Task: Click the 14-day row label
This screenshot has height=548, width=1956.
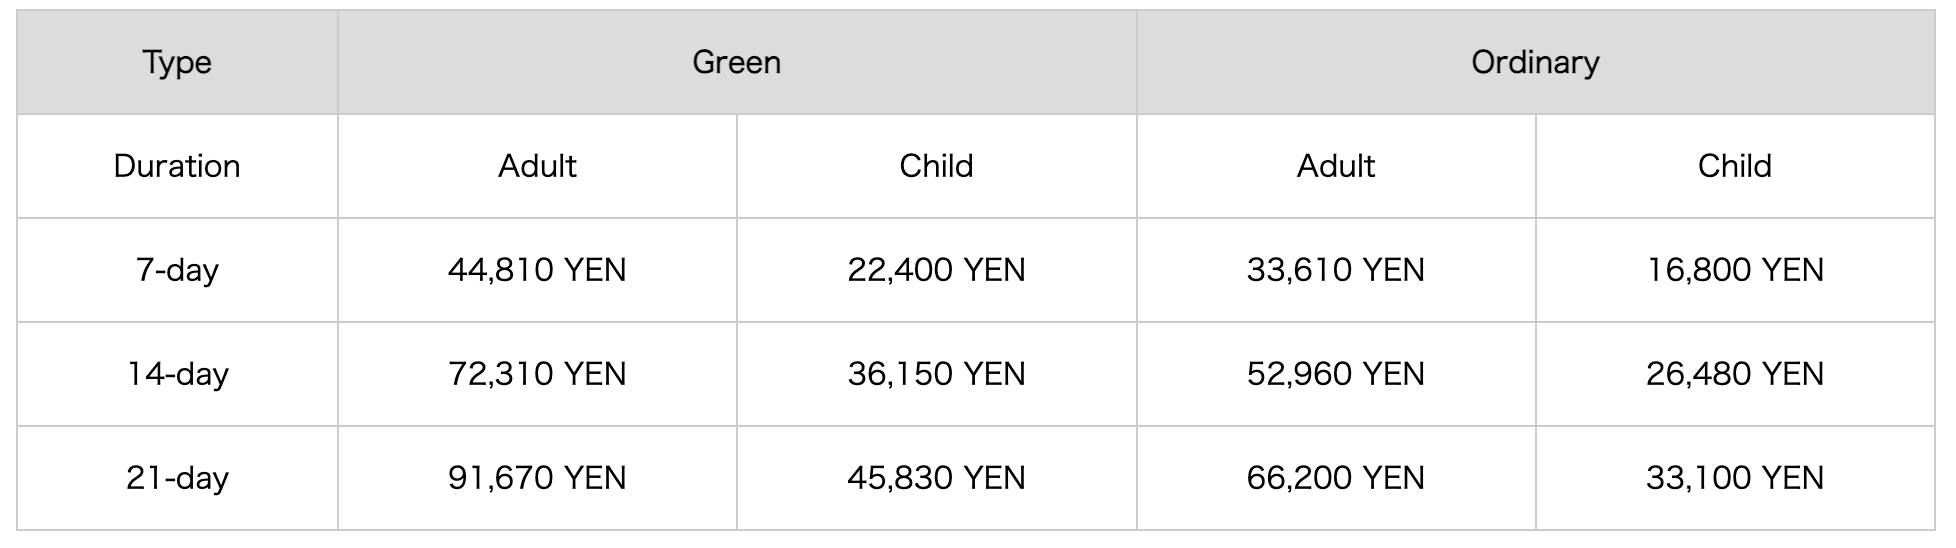Action: [177, 374]
